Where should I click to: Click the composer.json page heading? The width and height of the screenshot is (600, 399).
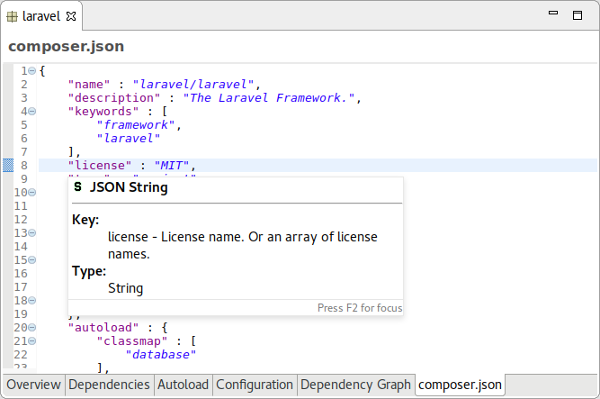coord(66,46)
